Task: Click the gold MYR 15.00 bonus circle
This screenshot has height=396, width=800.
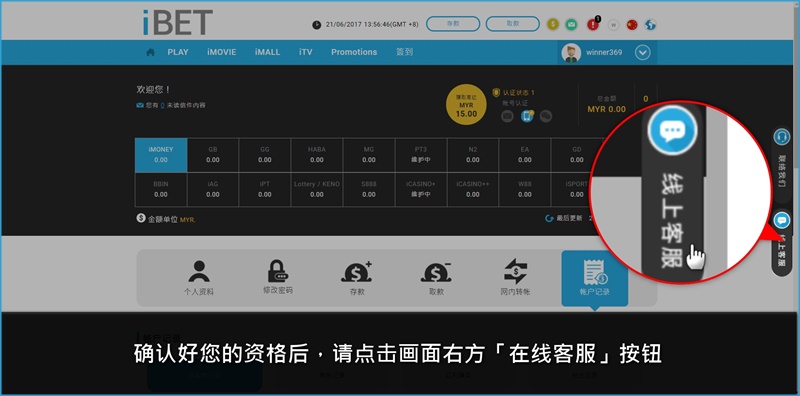Action: point(466,105)
